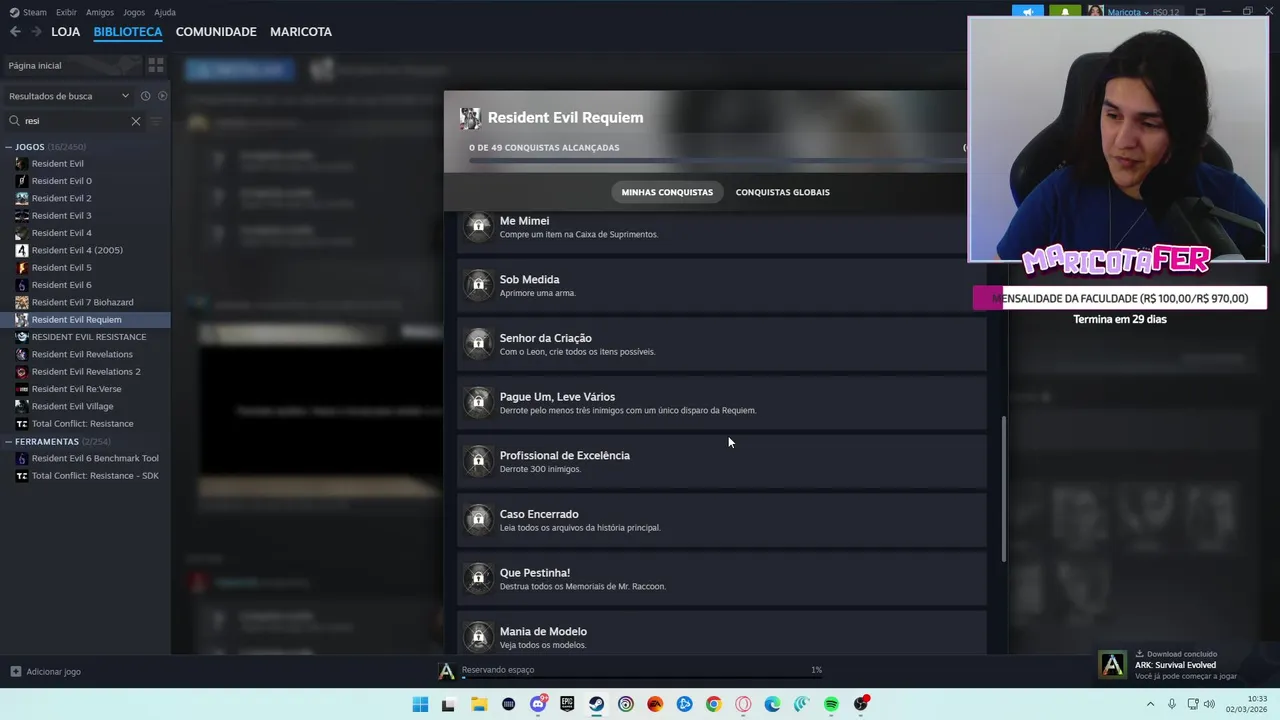Click the Que Pestinha! achievement icon

point(479,578)
